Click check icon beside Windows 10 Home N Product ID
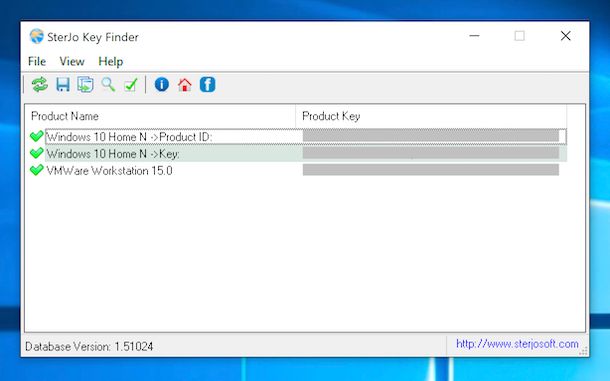This screenshot has width=610, height=381. point(37,137)
